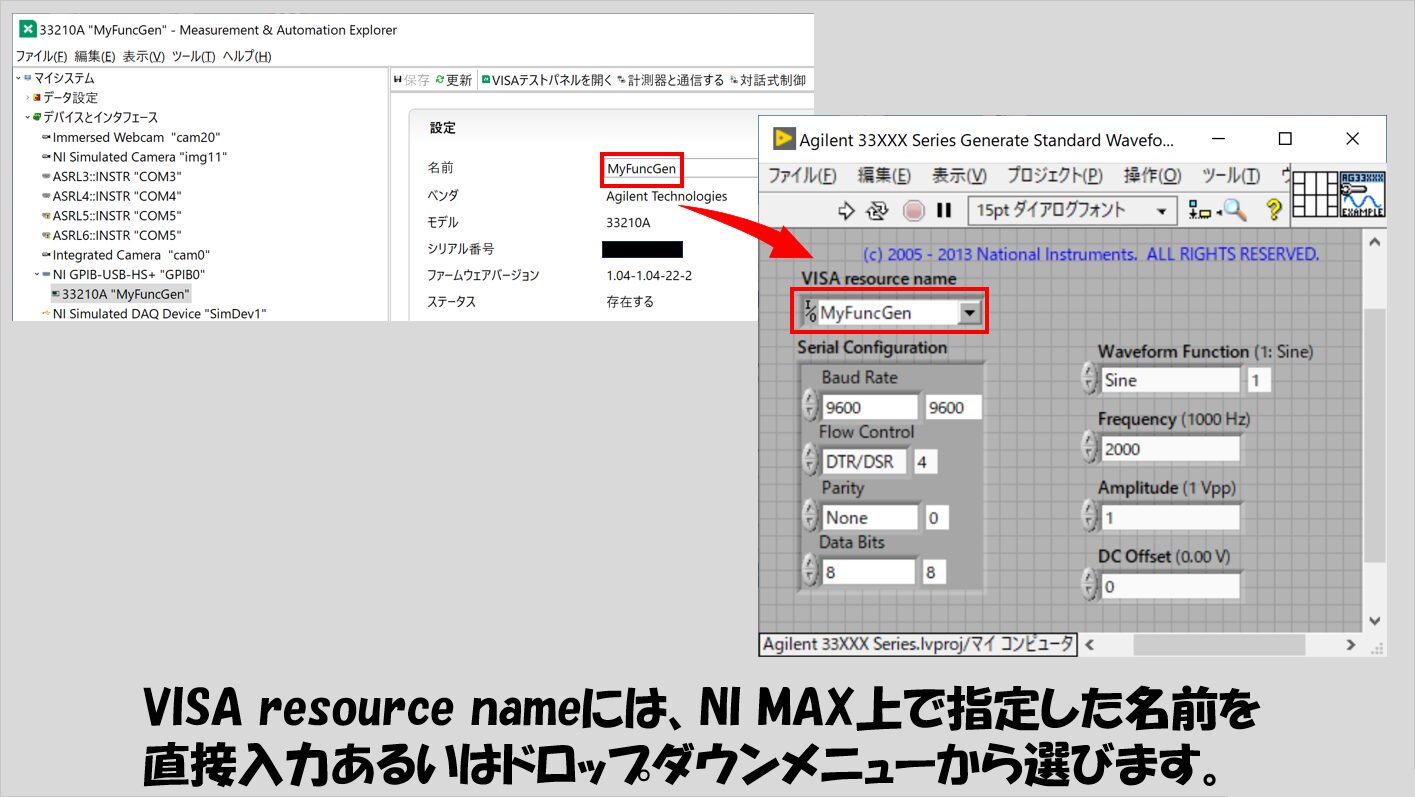Viewport: 1415px width, 797px height.
Task: Click the I/O glyph of VISA resource name
Action: coord(809,312)
